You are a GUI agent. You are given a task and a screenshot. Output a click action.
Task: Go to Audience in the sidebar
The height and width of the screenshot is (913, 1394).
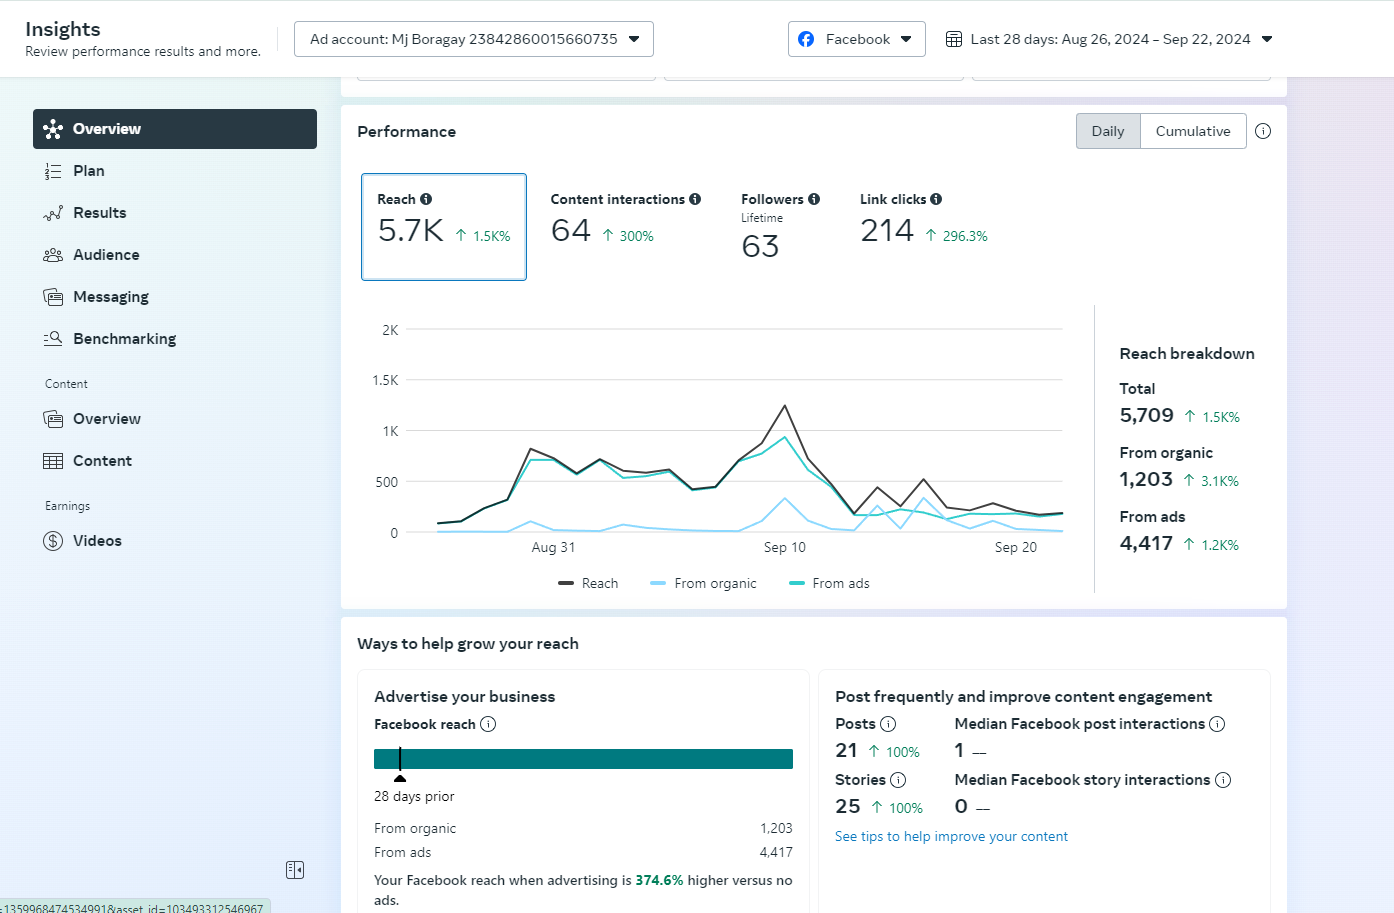tap(106, 255)
